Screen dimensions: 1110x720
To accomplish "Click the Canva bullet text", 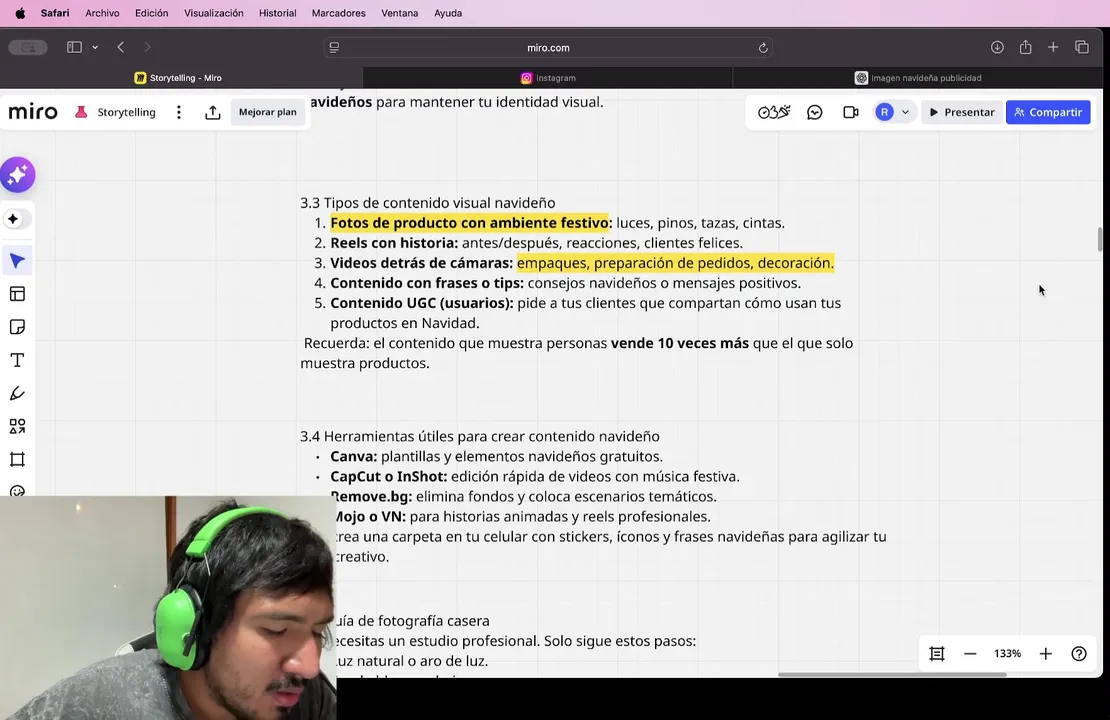I will pyautogui.click(x=496, y=457).
